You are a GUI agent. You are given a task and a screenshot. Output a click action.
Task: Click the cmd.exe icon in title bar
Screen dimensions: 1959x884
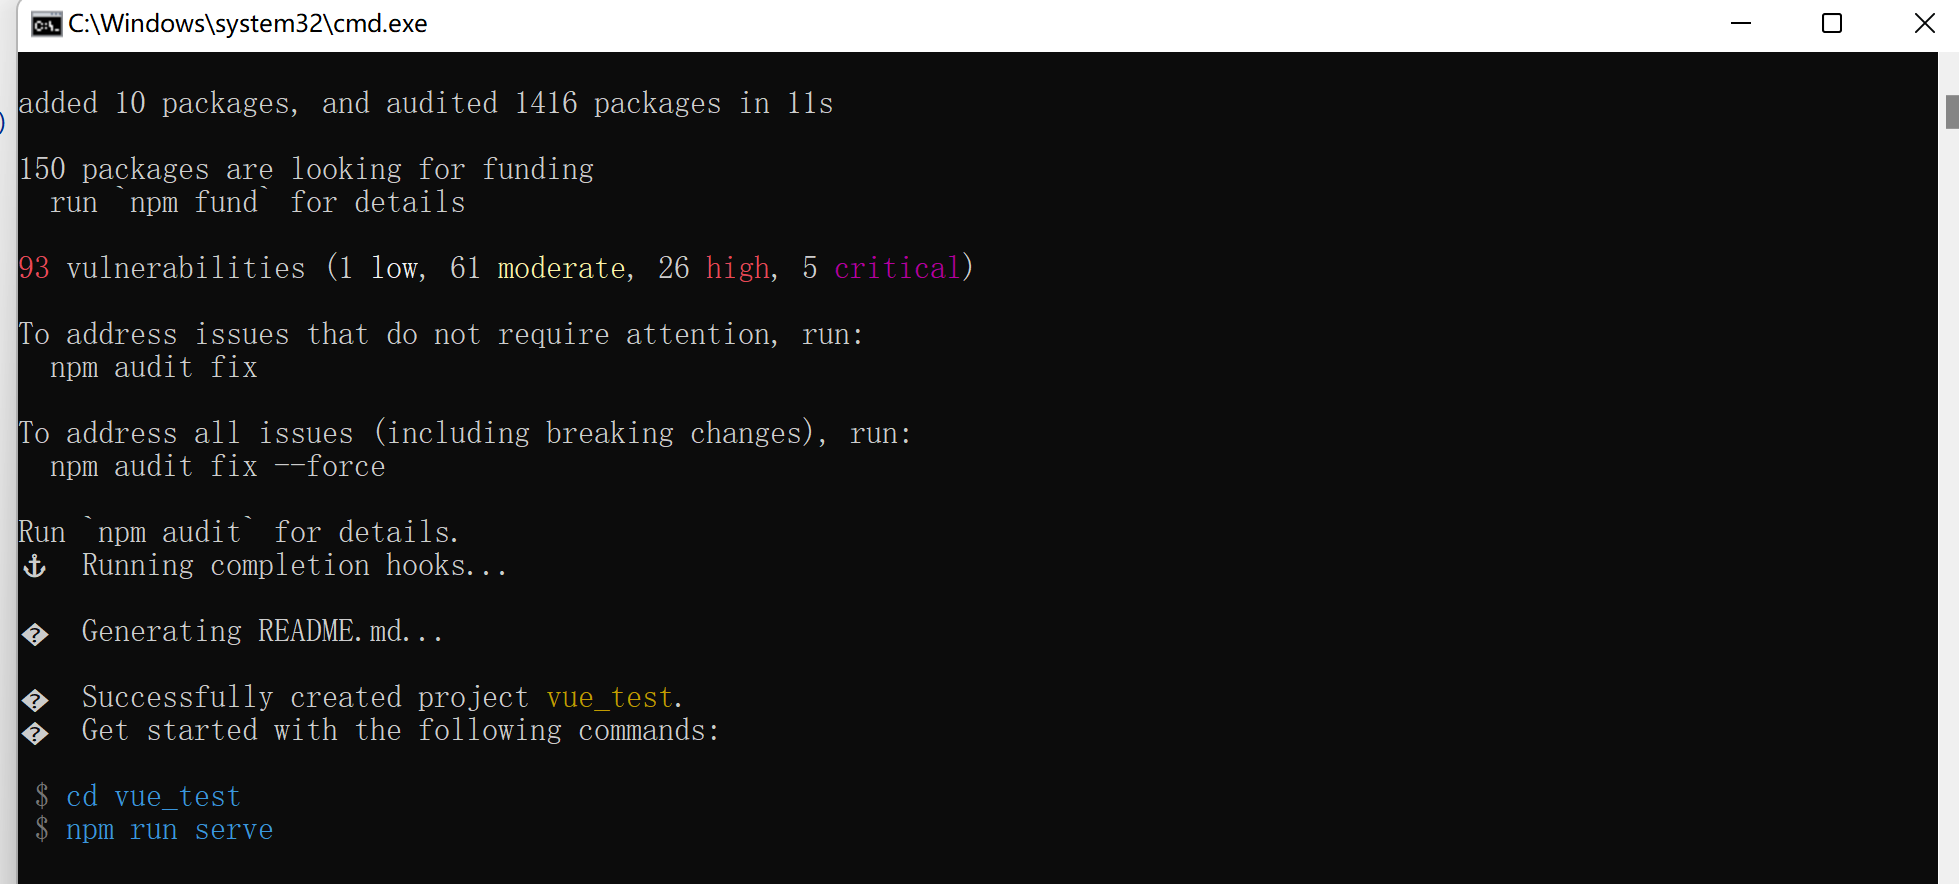46,24
